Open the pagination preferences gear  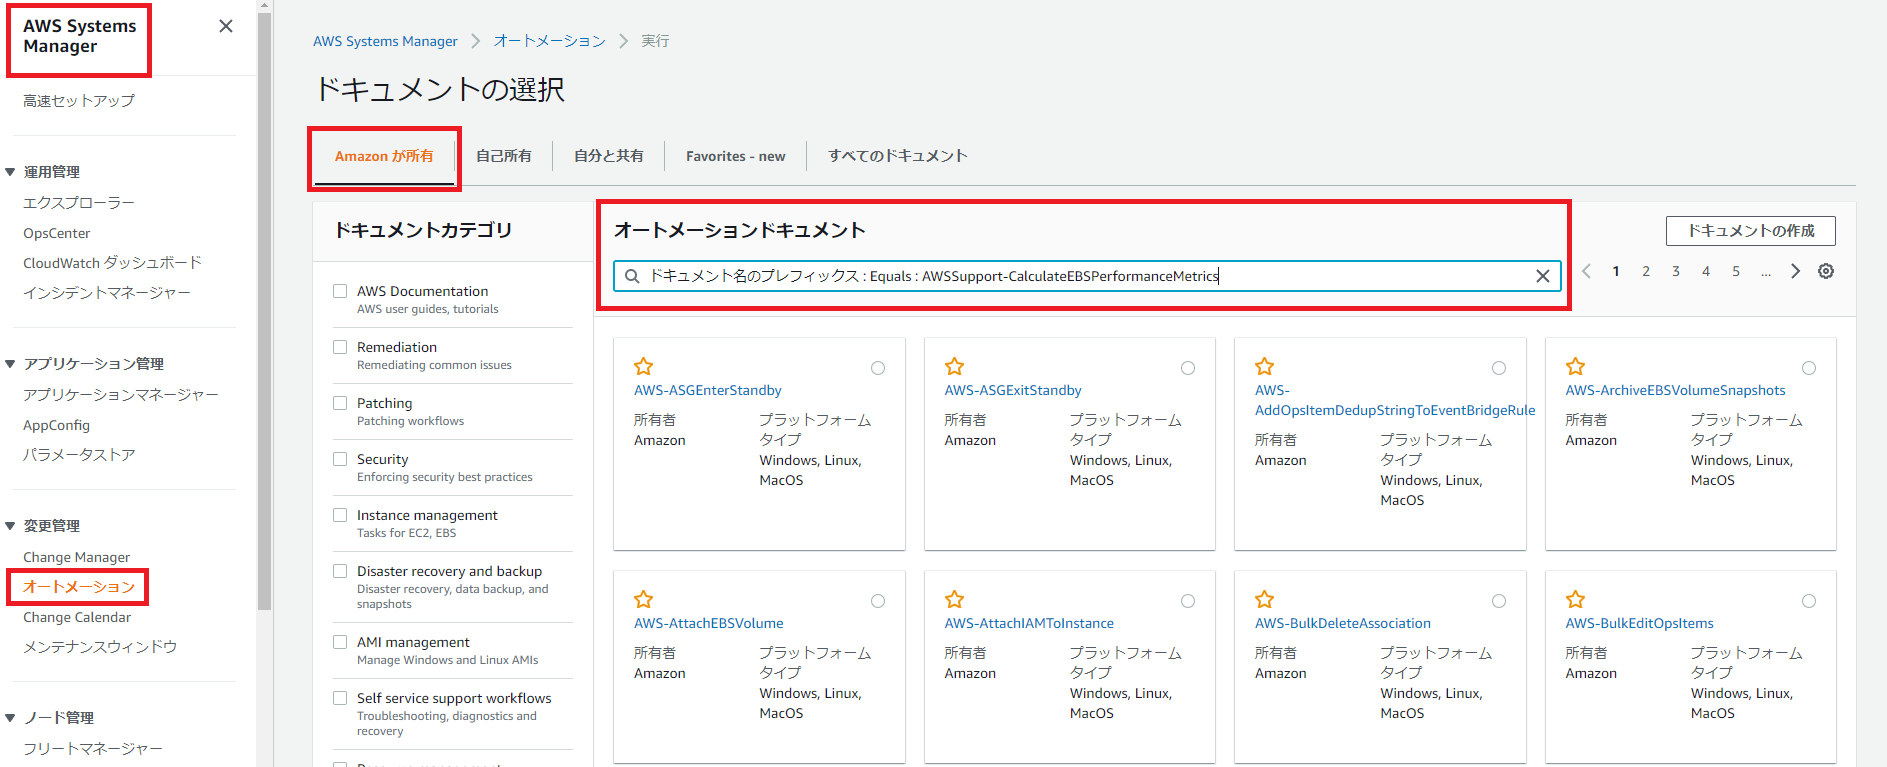pyautogui.click(x=1826, y=271)
